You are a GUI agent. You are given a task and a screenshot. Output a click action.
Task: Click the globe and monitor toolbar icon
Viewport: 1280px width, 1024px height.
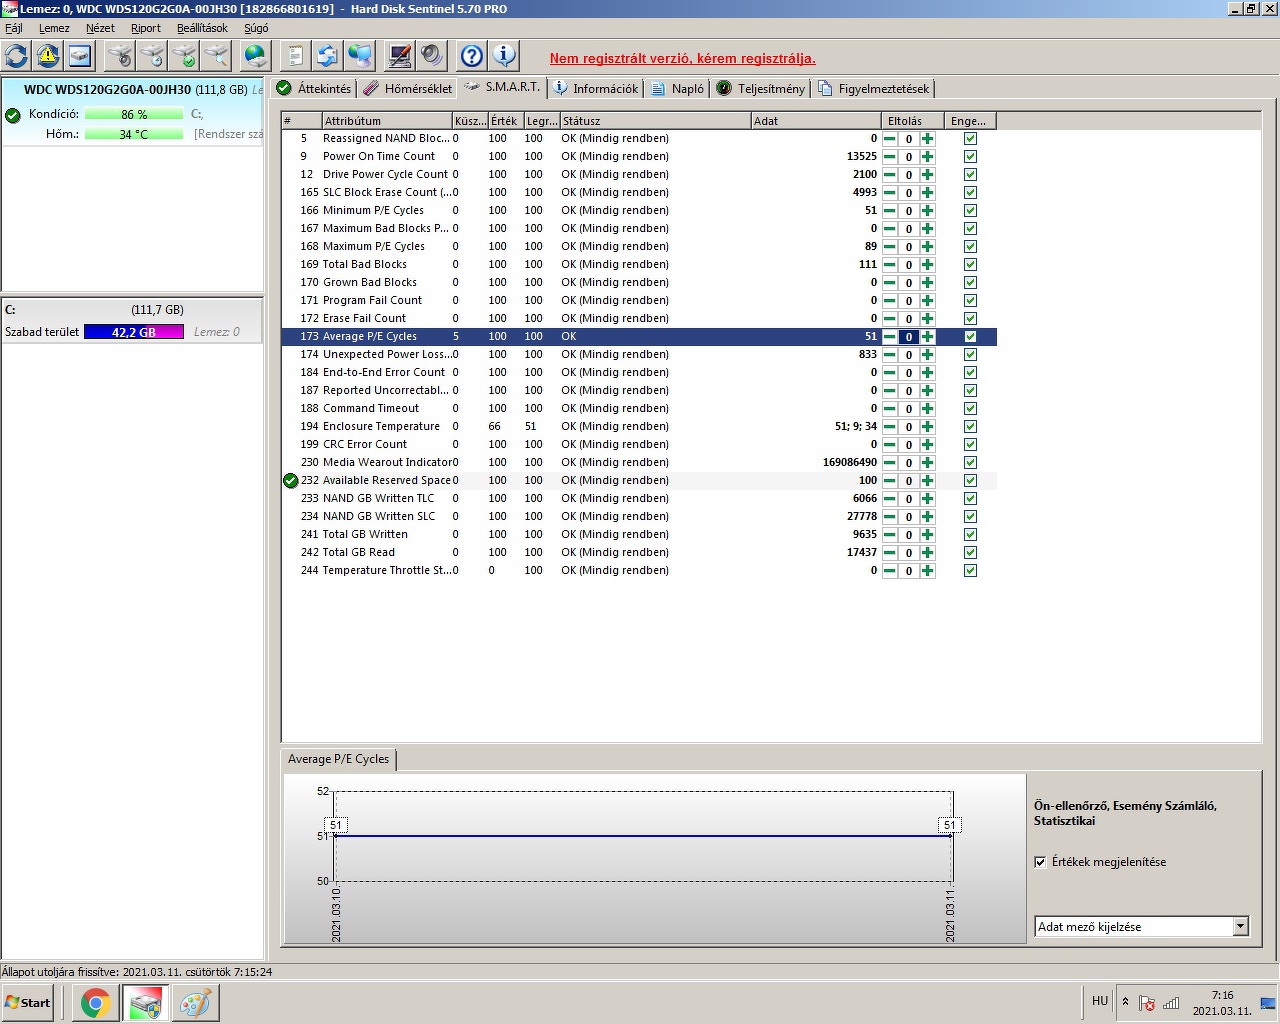(359, 56)
